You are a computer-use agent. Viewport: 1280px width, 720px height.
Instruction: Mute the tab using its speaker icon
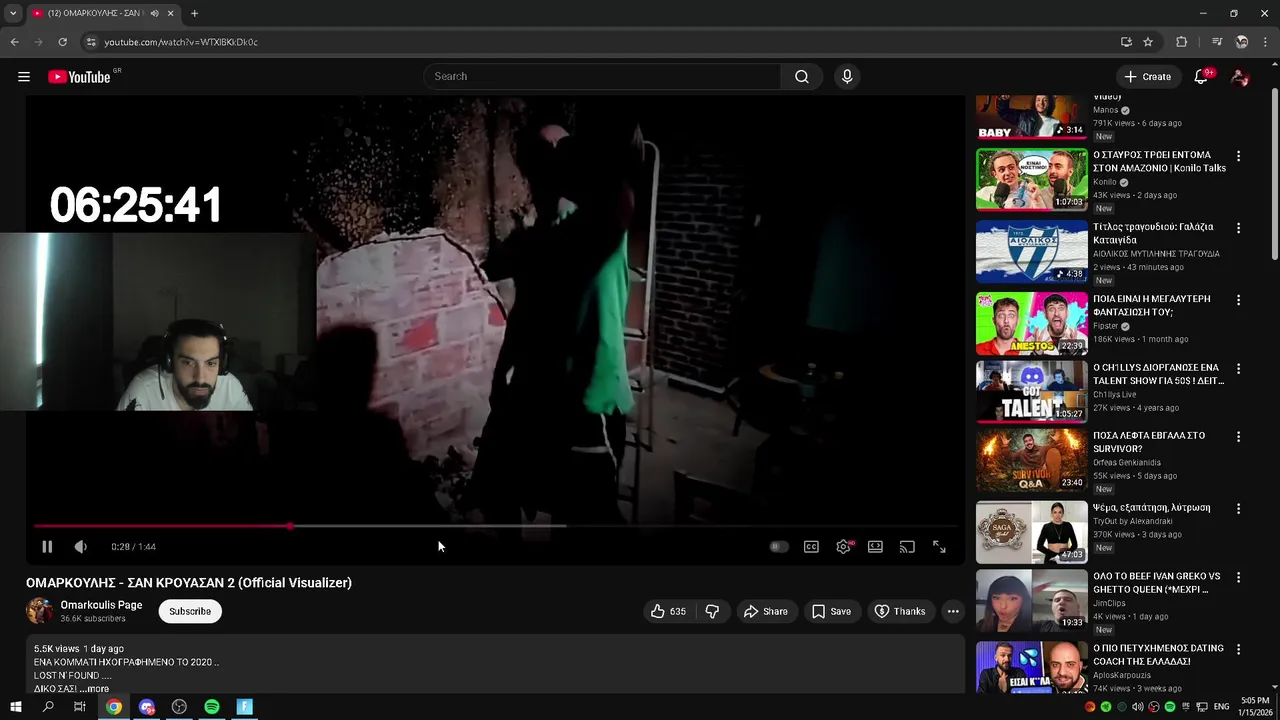click(154, 13)
